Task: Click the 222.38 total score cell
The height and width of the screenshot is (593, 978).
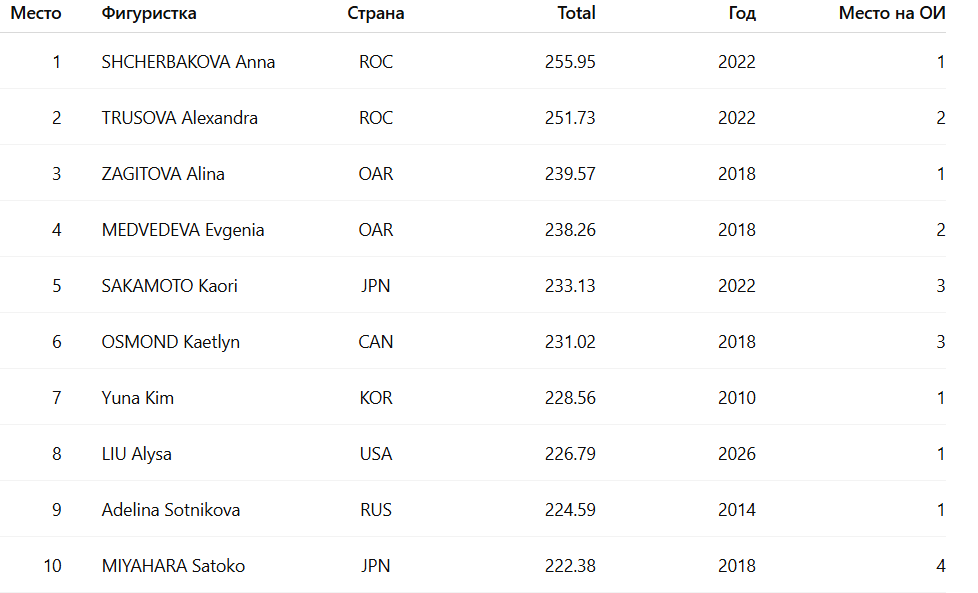Action: point(570,566)
